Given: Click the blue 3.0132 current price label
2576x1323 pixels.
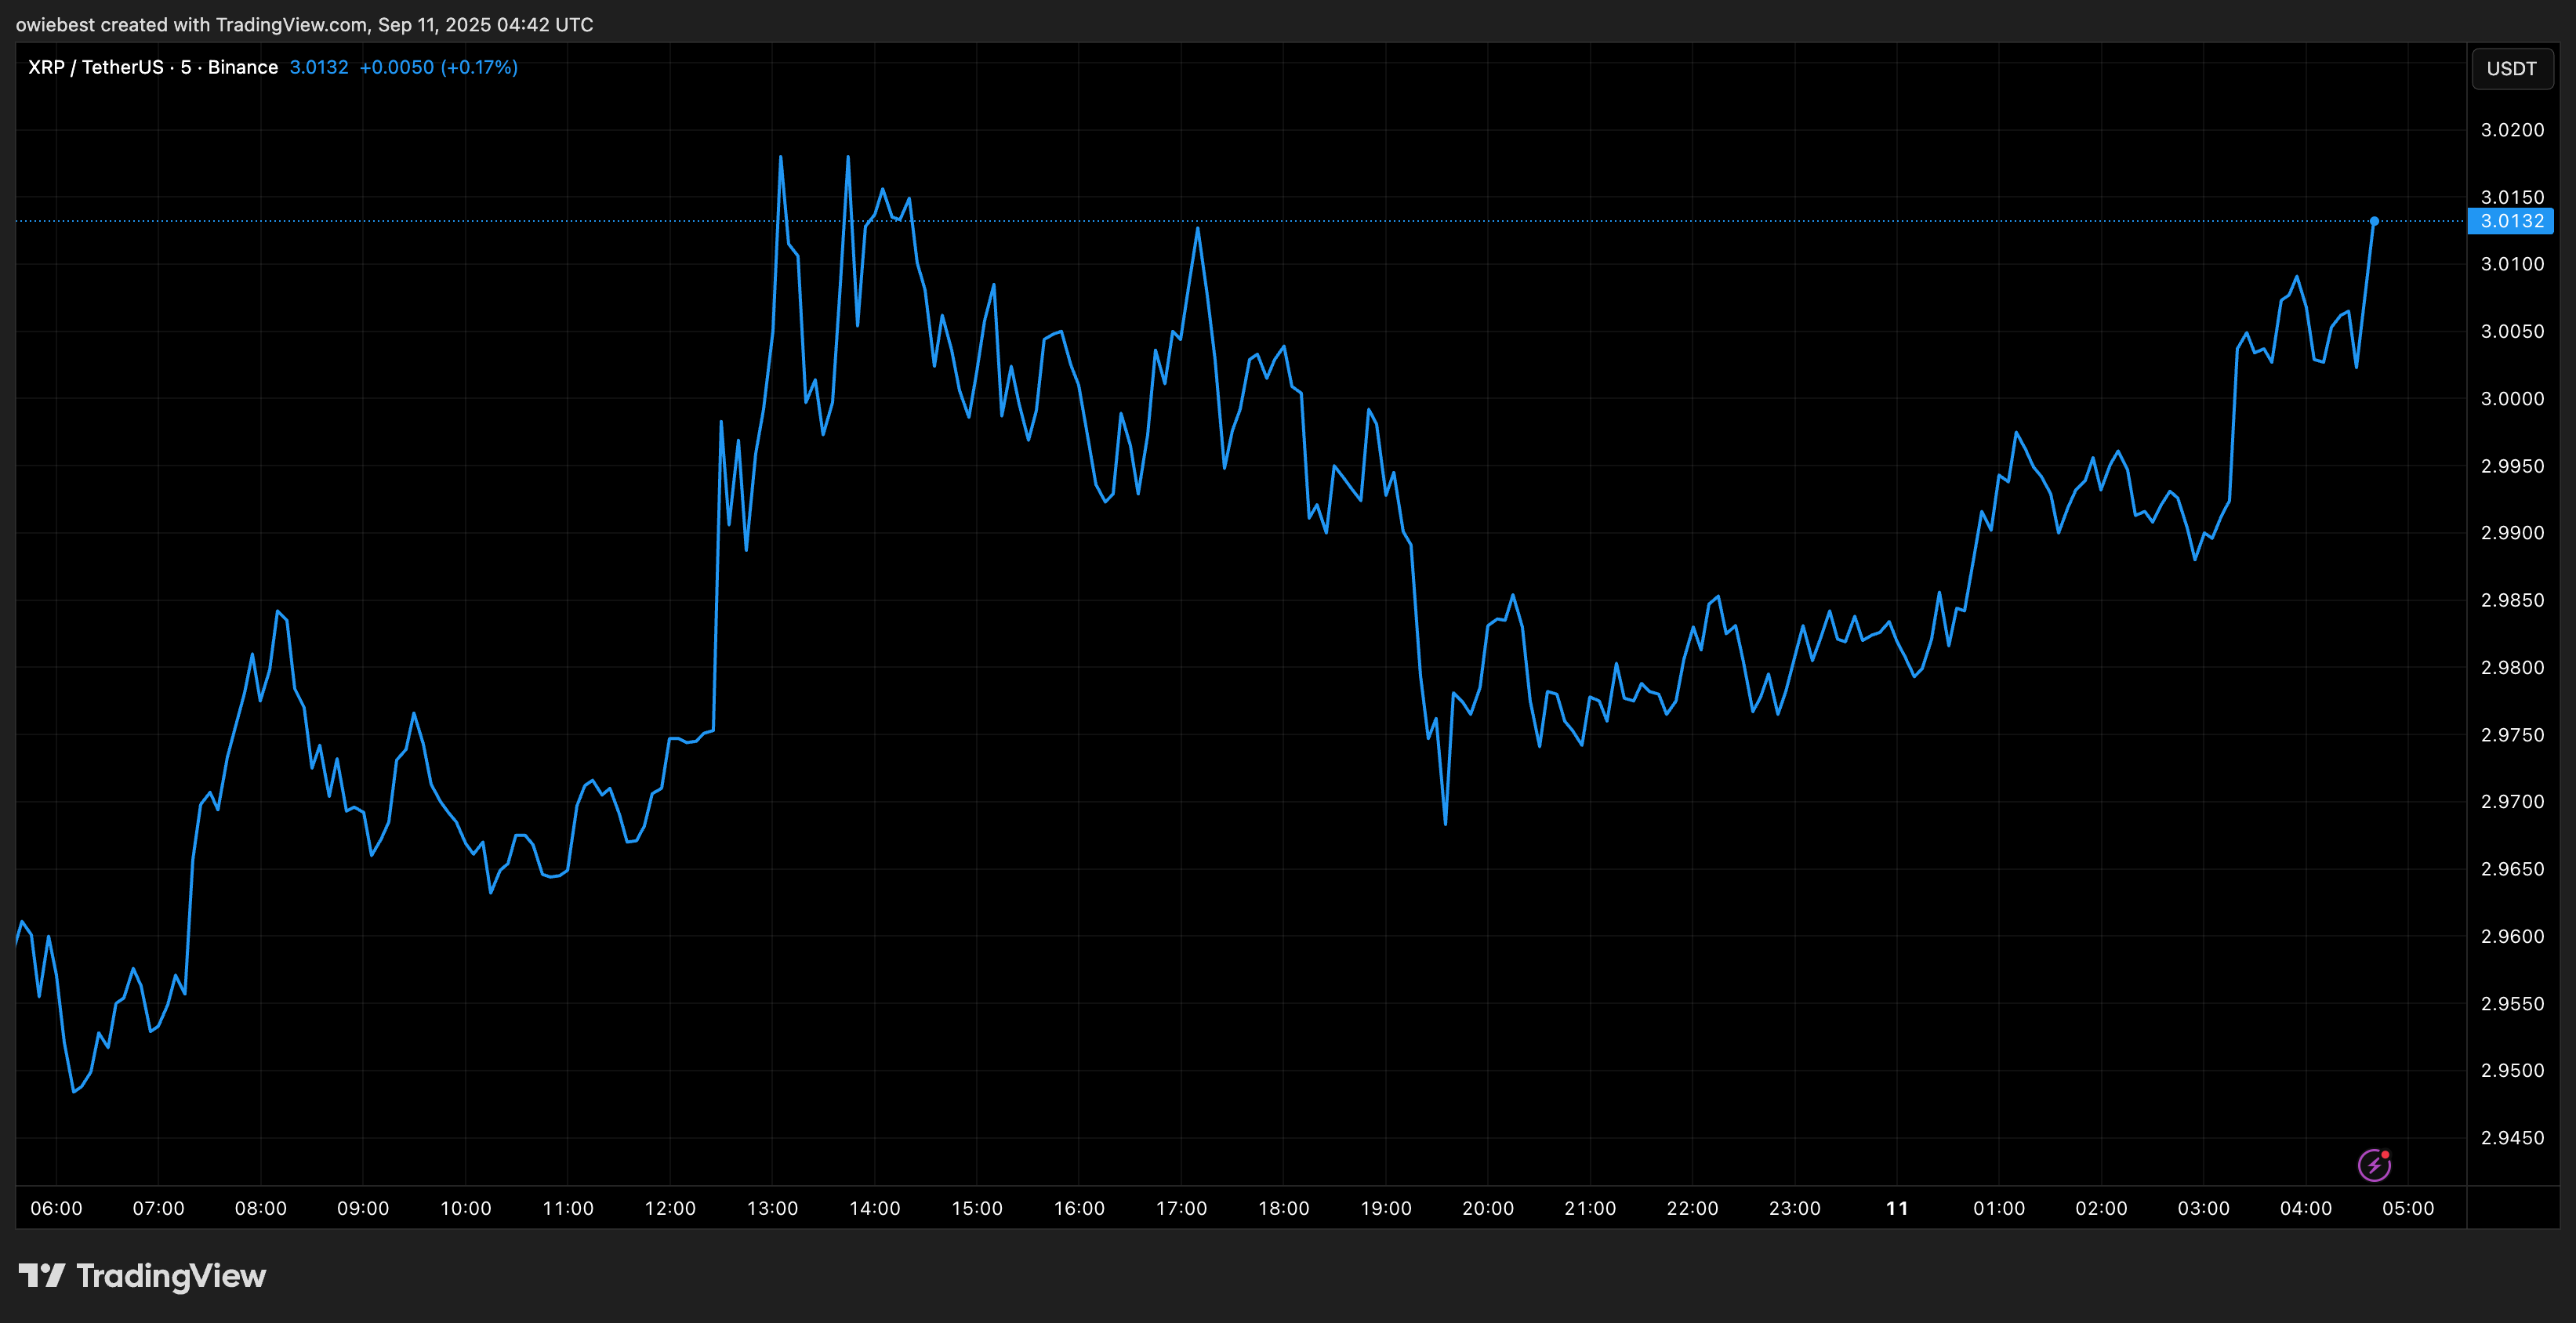Looking at the screenshot, I should click(2511, 221).
